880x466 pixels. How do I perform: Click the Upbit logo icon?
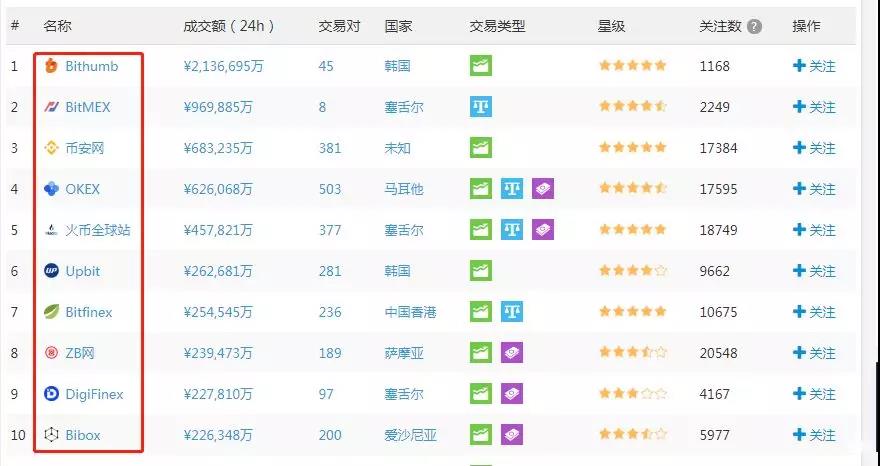[x=51, y=271]
